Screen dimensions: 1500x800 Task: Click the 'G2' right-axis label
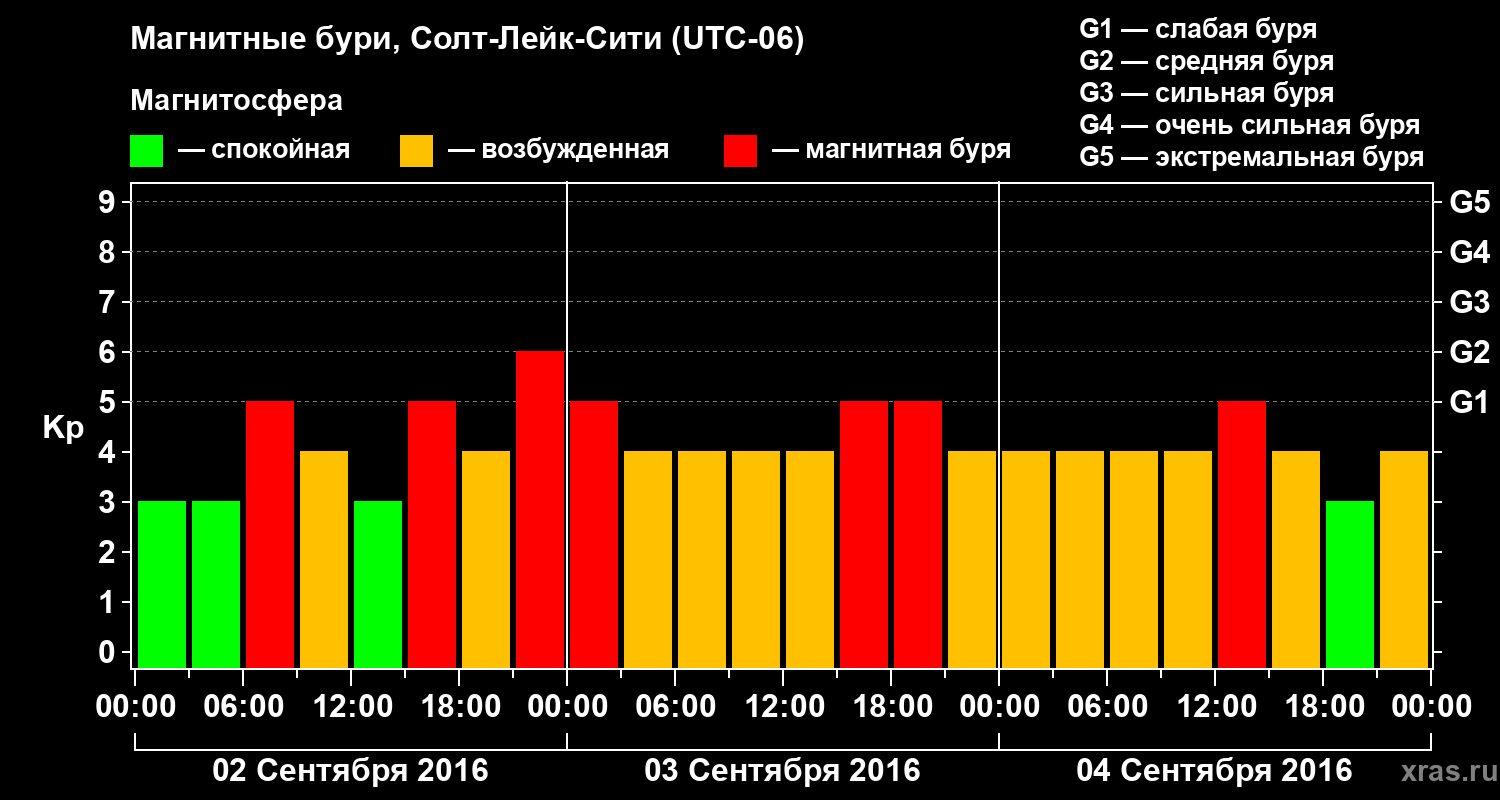pos(1469,353)
